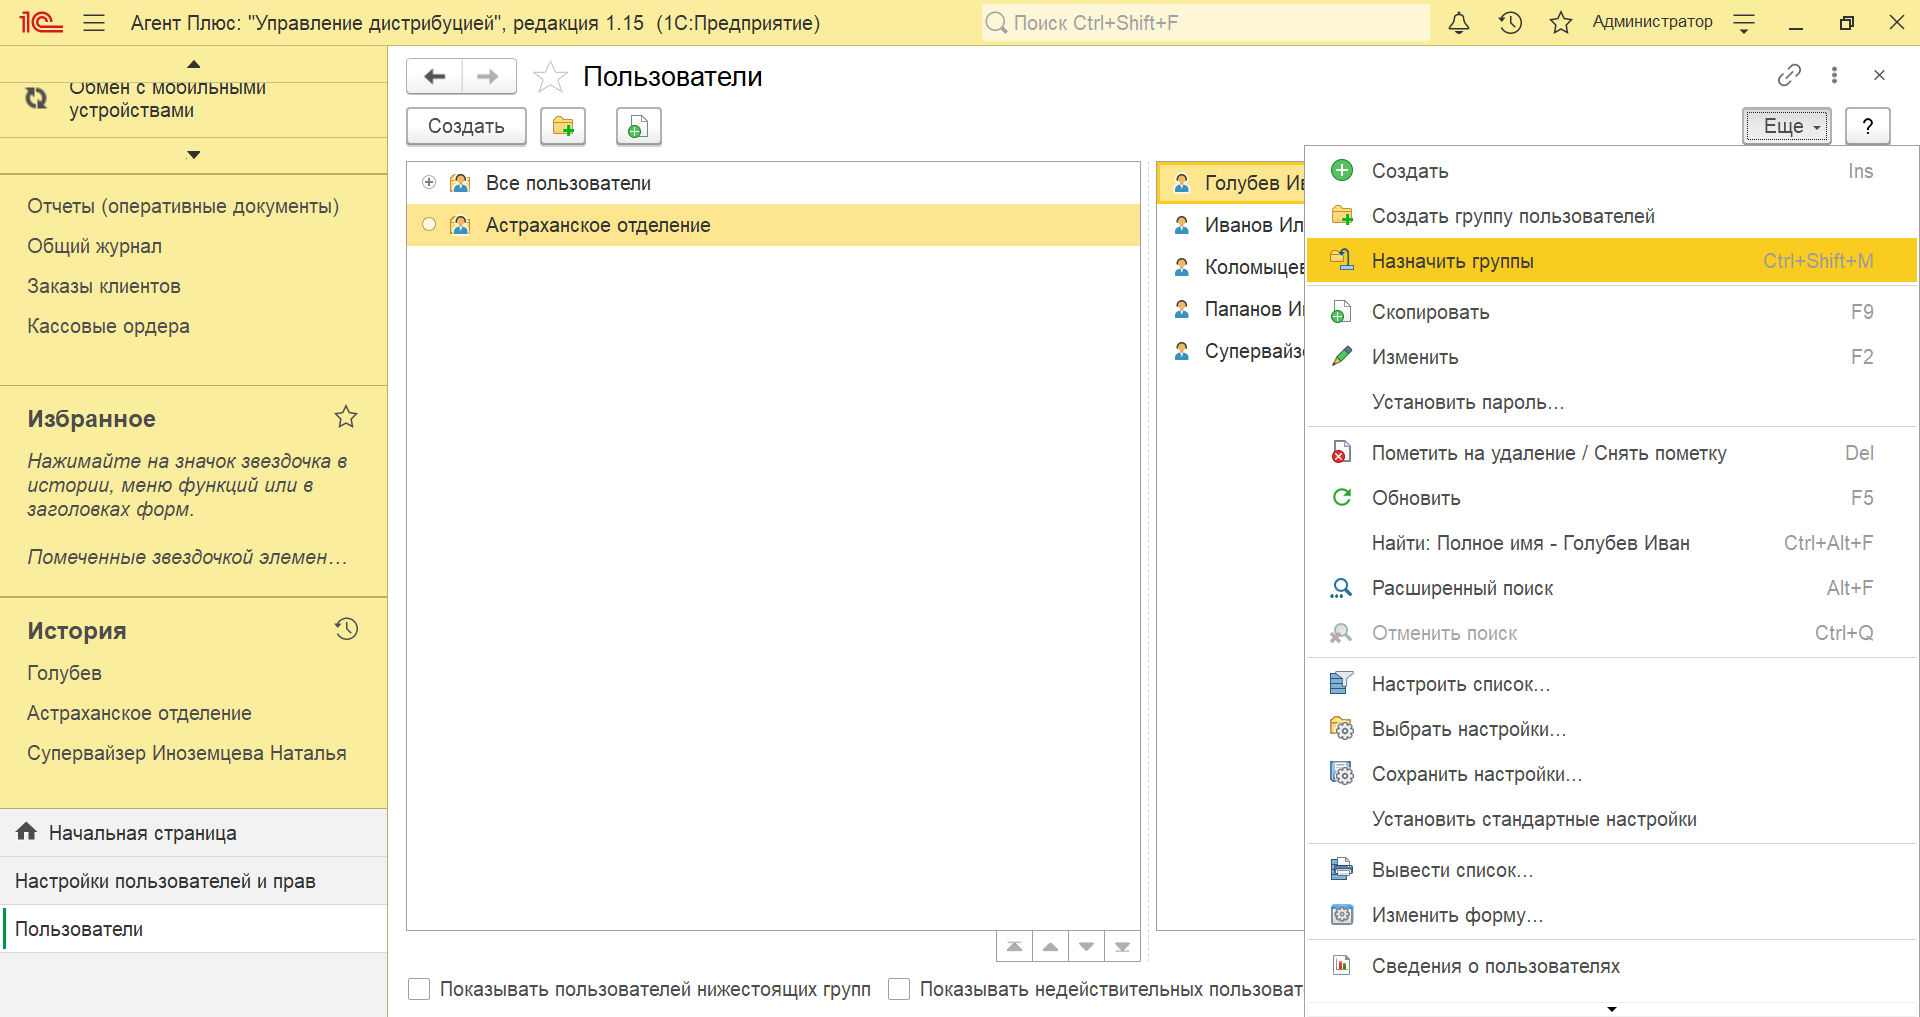The image size is (1920, 1017).
Task: Open Заказы клиентов link in sidebar
Action: 104,286
